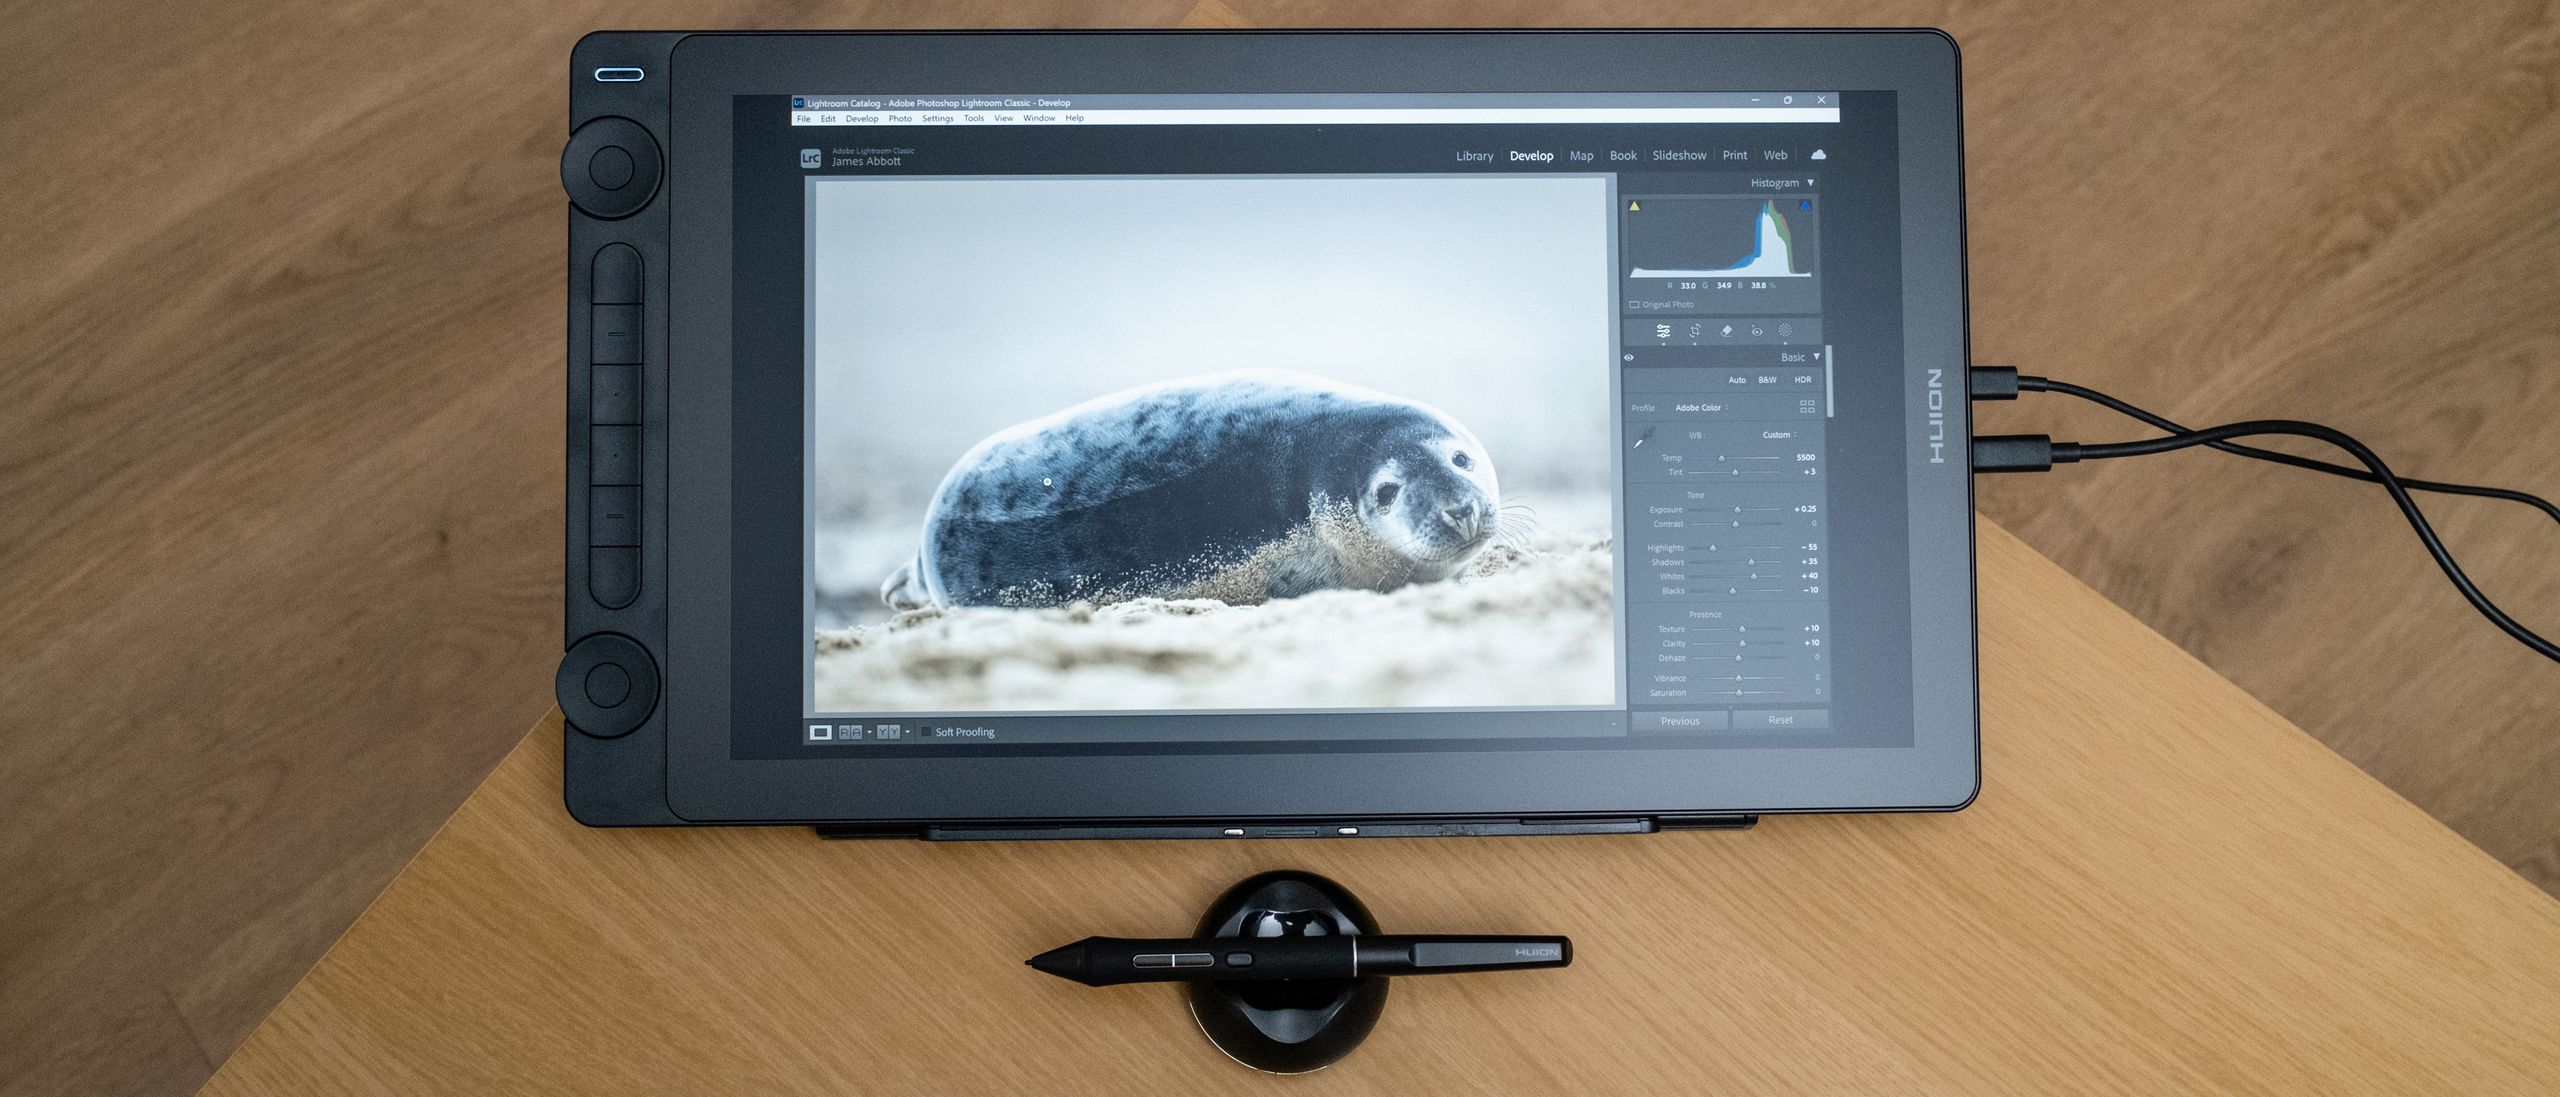Switch to the Print module
Image resolution: width=2560 pixels, height=1097 pixels.
[1734, 155]
